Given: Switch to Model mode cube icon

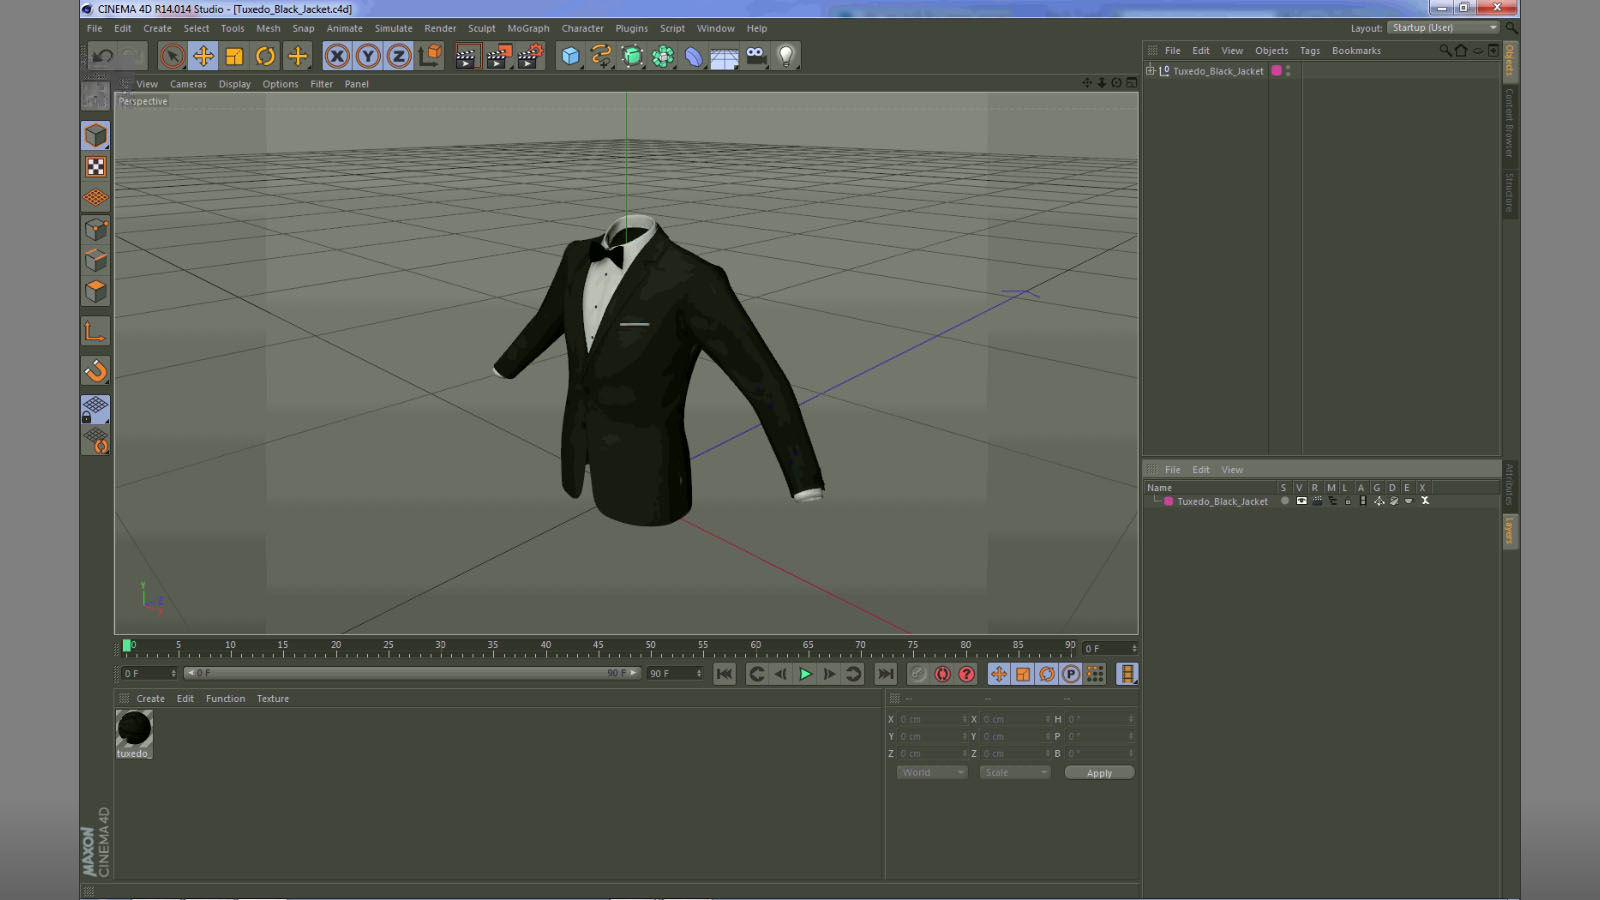Looking at the screenshot, I should coord(96,135).
